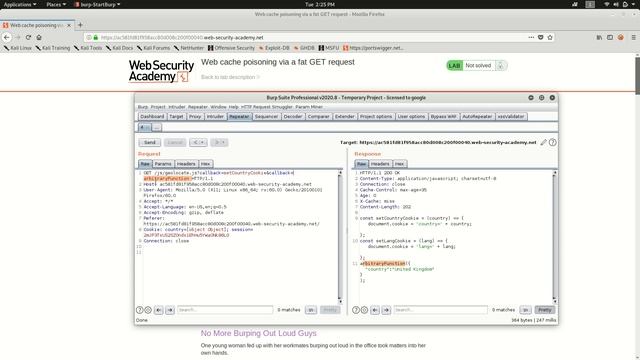Open the Kali Linux bookmark
This screenshot has height=360, width=640.
pyautogui.click(x=18, y=48)
